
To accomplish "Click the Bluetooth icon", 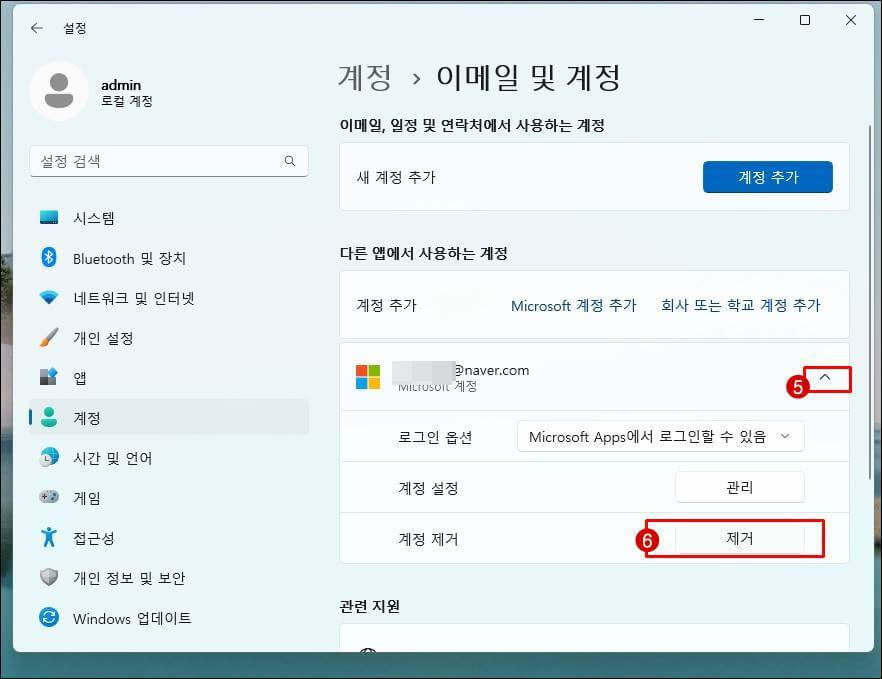I will click(49, 257).
